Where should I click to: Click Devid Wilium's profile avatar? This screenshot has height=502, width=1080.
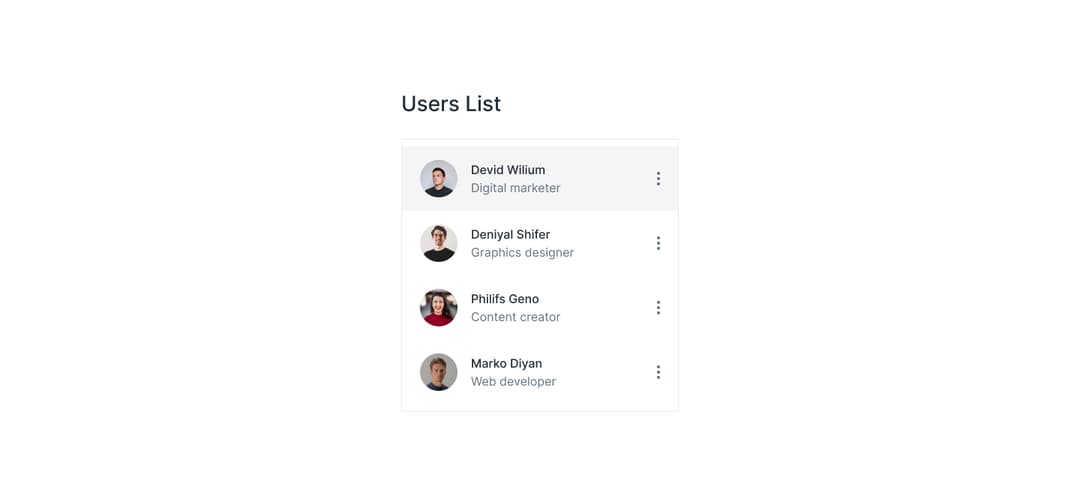(439, 179)
